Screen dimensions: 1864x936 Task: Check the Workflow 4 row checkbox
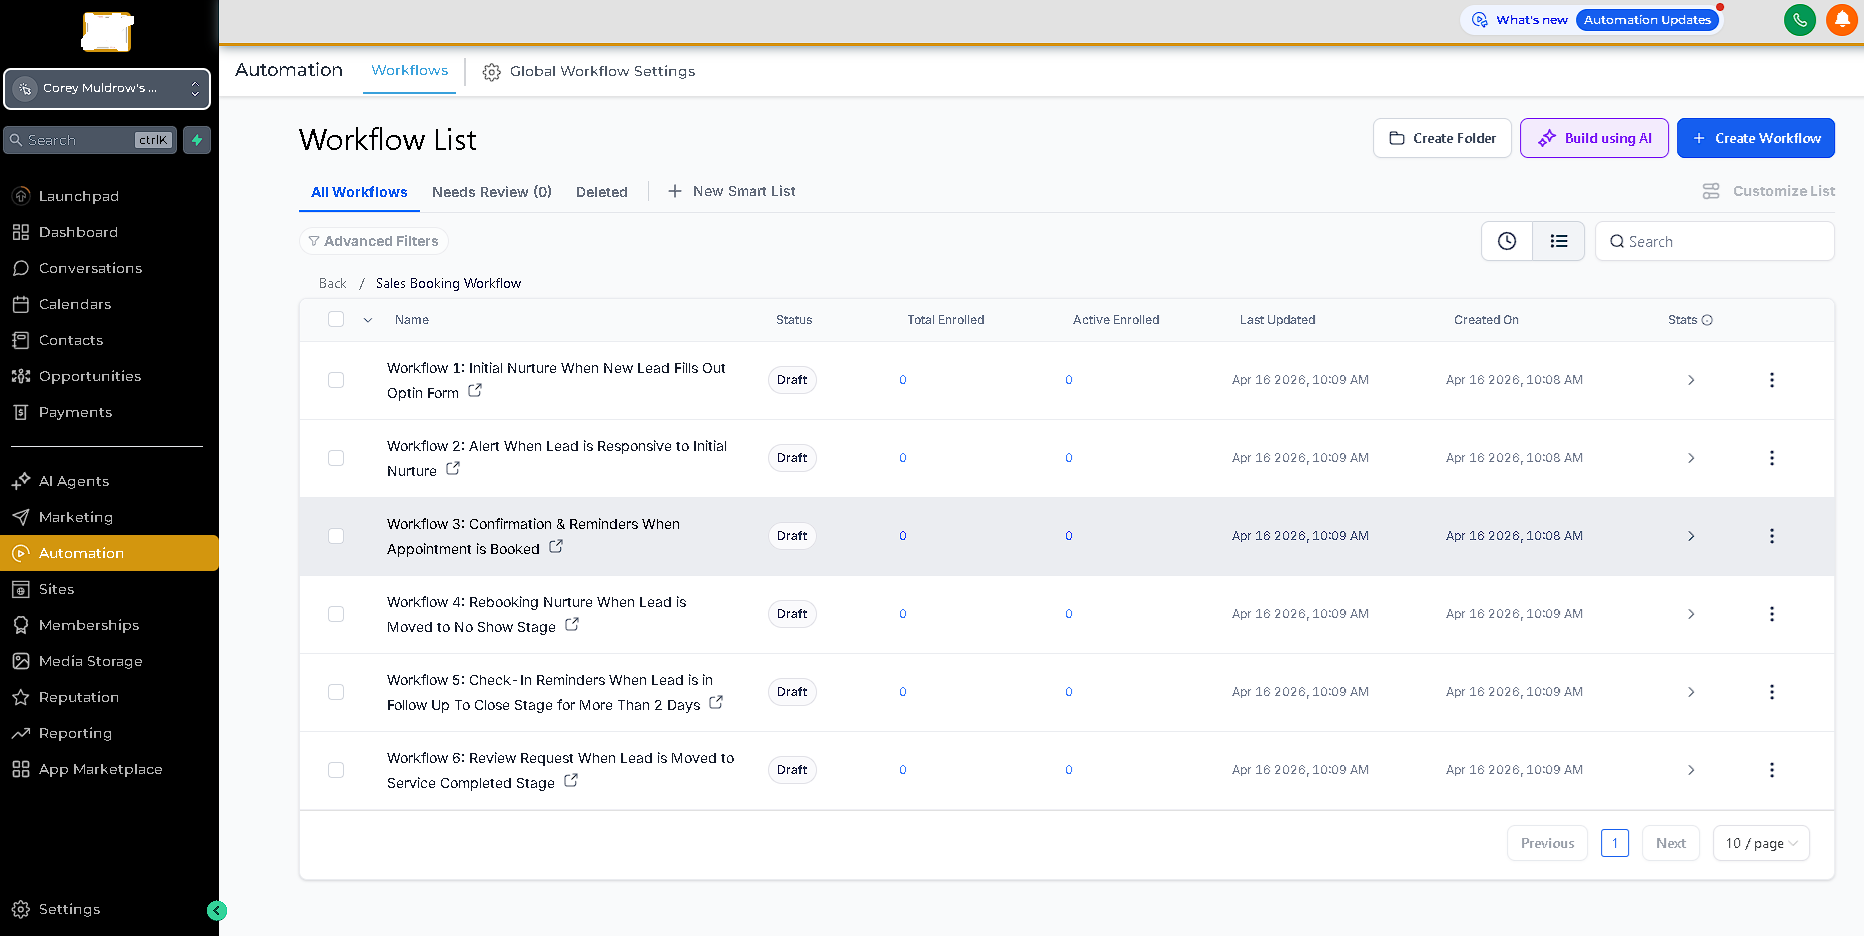(336, 614)
